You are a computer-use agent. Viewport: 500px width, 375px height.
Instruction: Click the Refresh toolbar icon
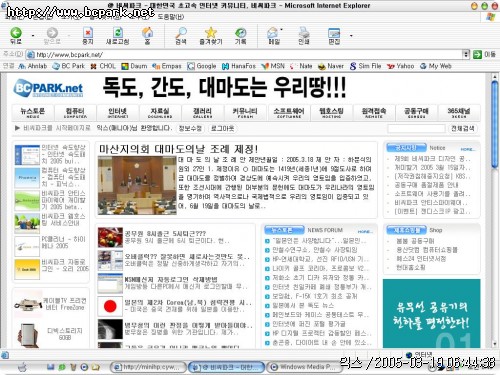[x=118, y=33]
